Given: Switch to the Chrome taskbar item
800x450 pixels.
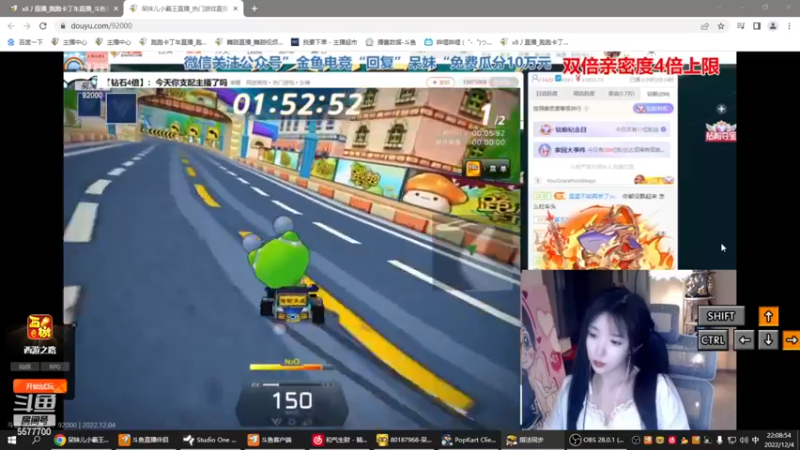Looking at the screenshot, I should click(x=82, y=440).
